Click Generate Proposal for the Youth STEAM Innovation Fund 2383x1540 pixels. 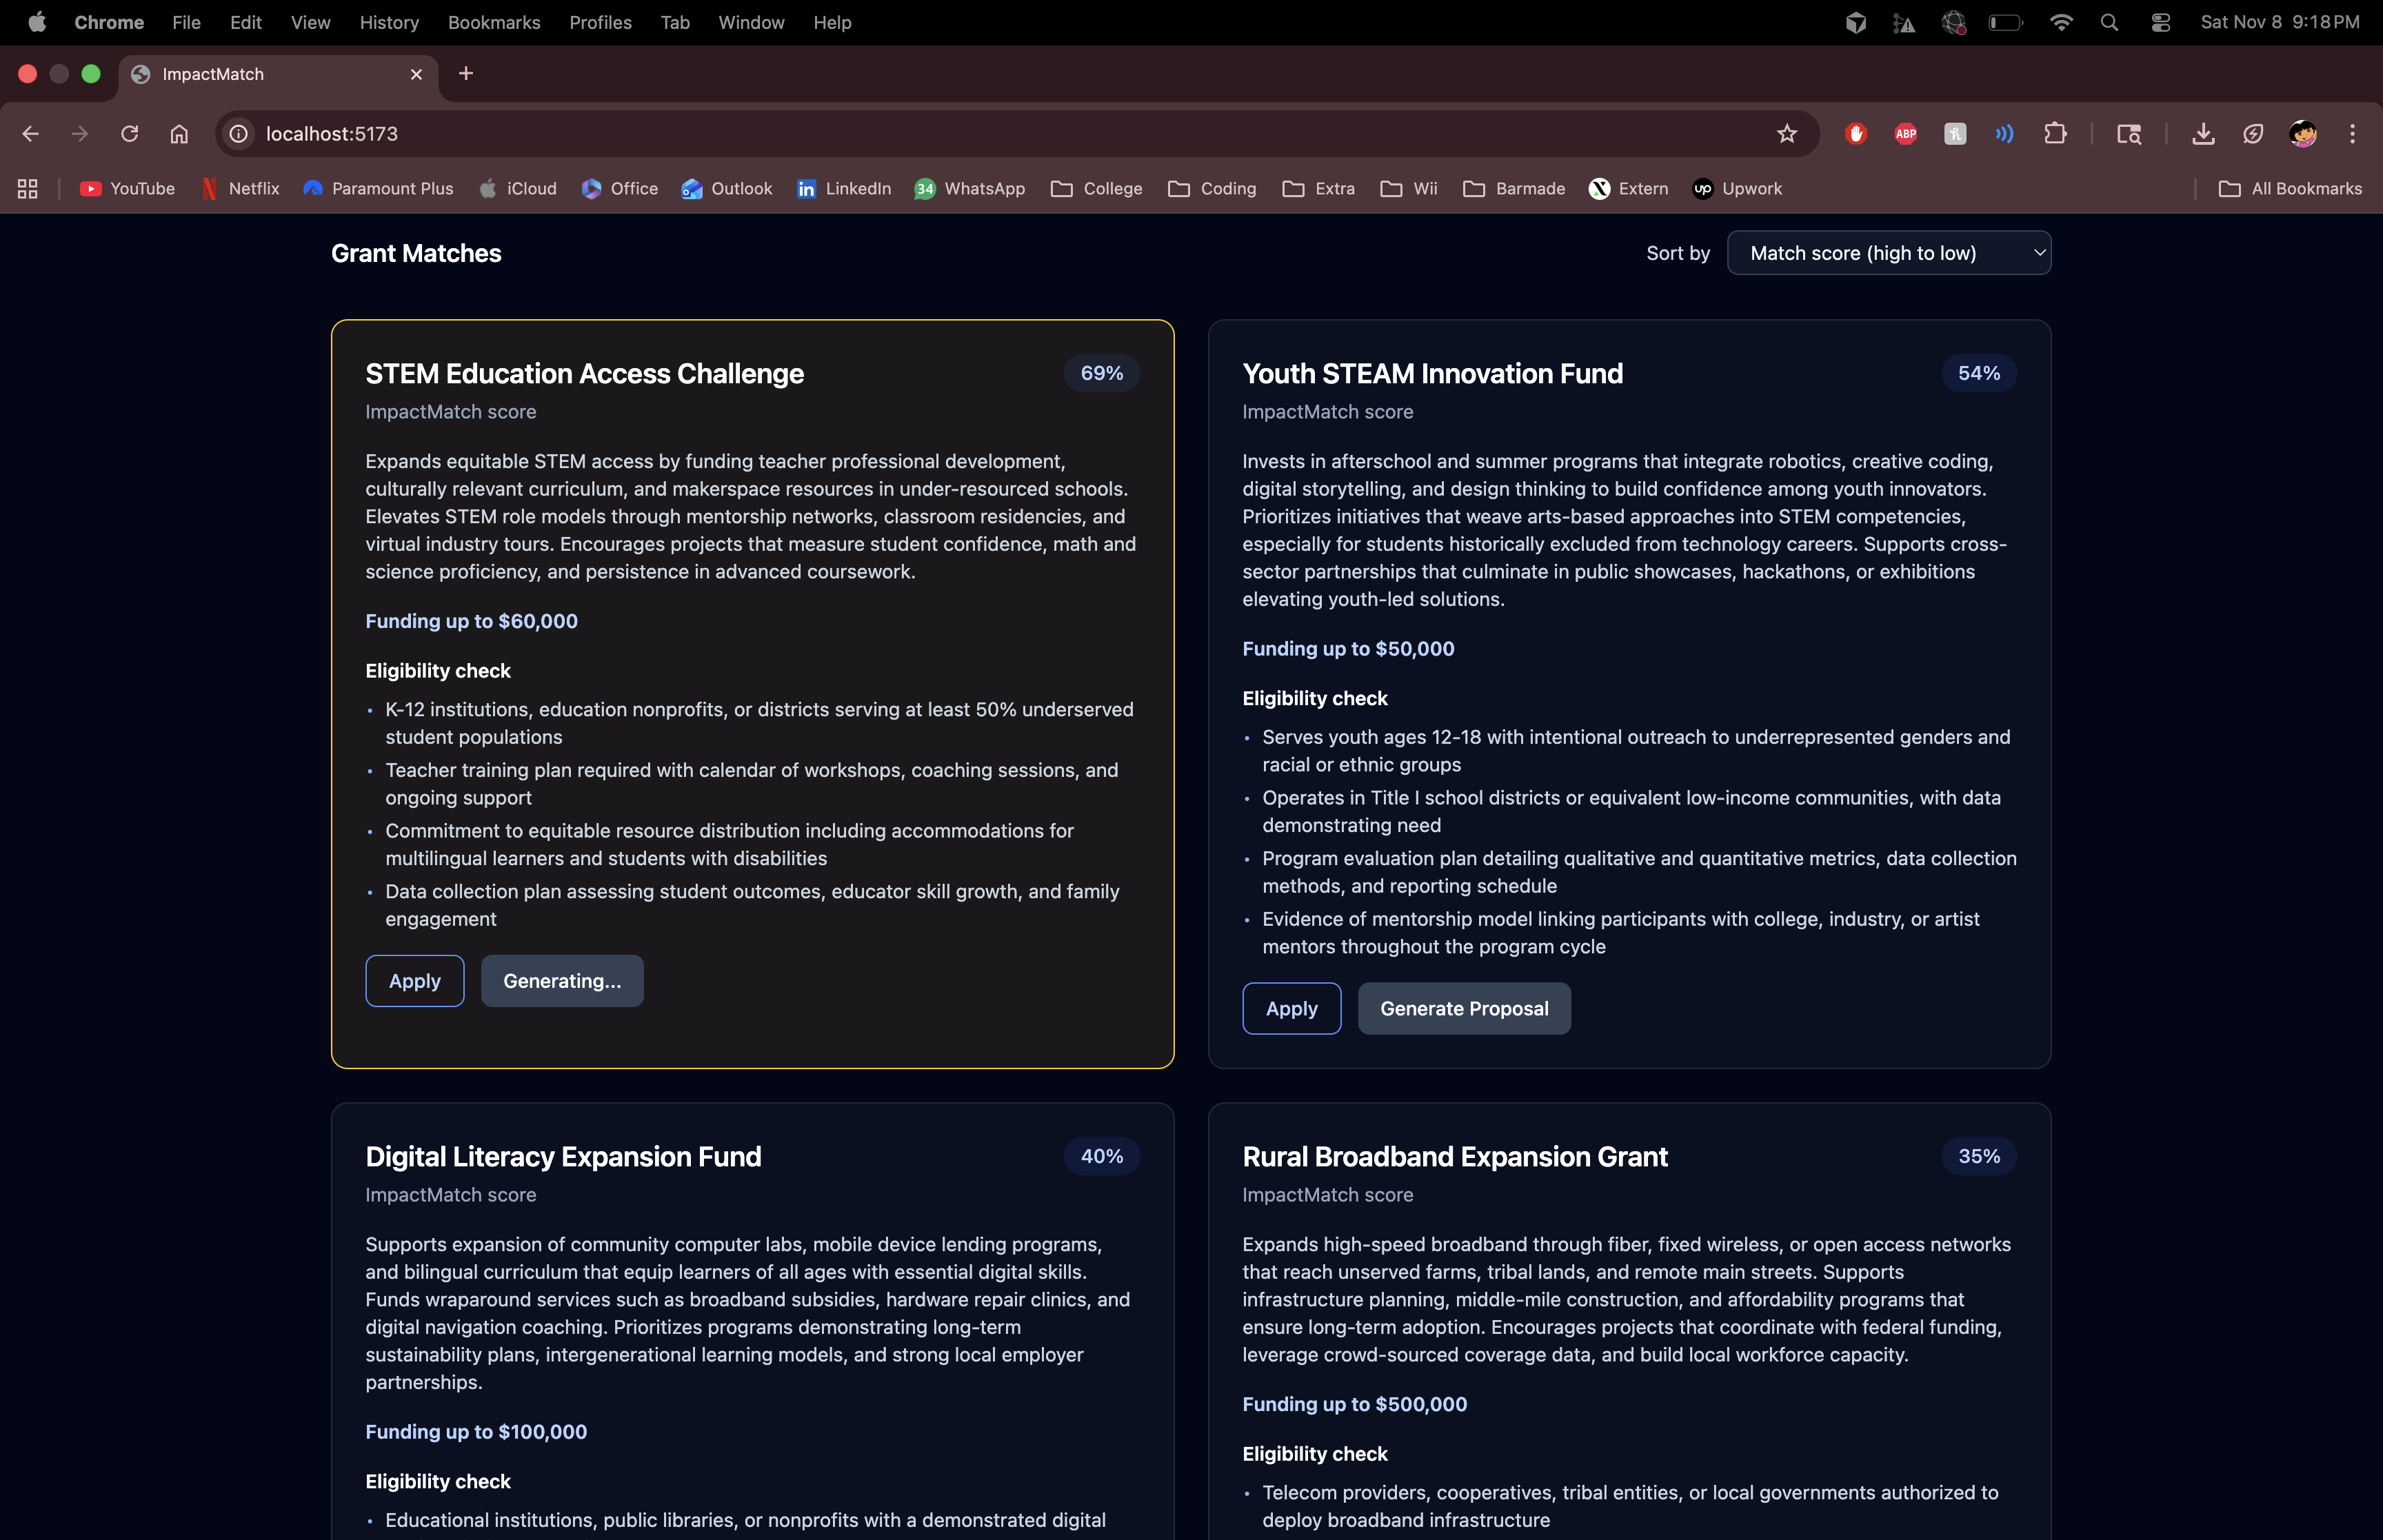click(1464, 1009)
